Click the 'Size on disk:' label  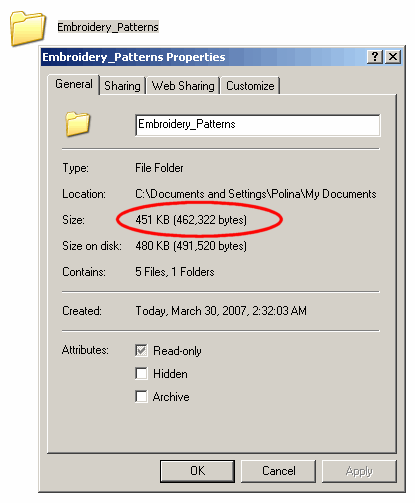[x=92, y=246]
